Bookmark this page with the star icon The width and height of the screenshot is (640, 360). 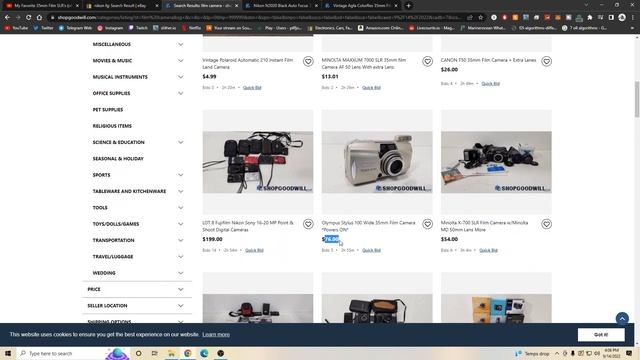click(x=480, y=18)
